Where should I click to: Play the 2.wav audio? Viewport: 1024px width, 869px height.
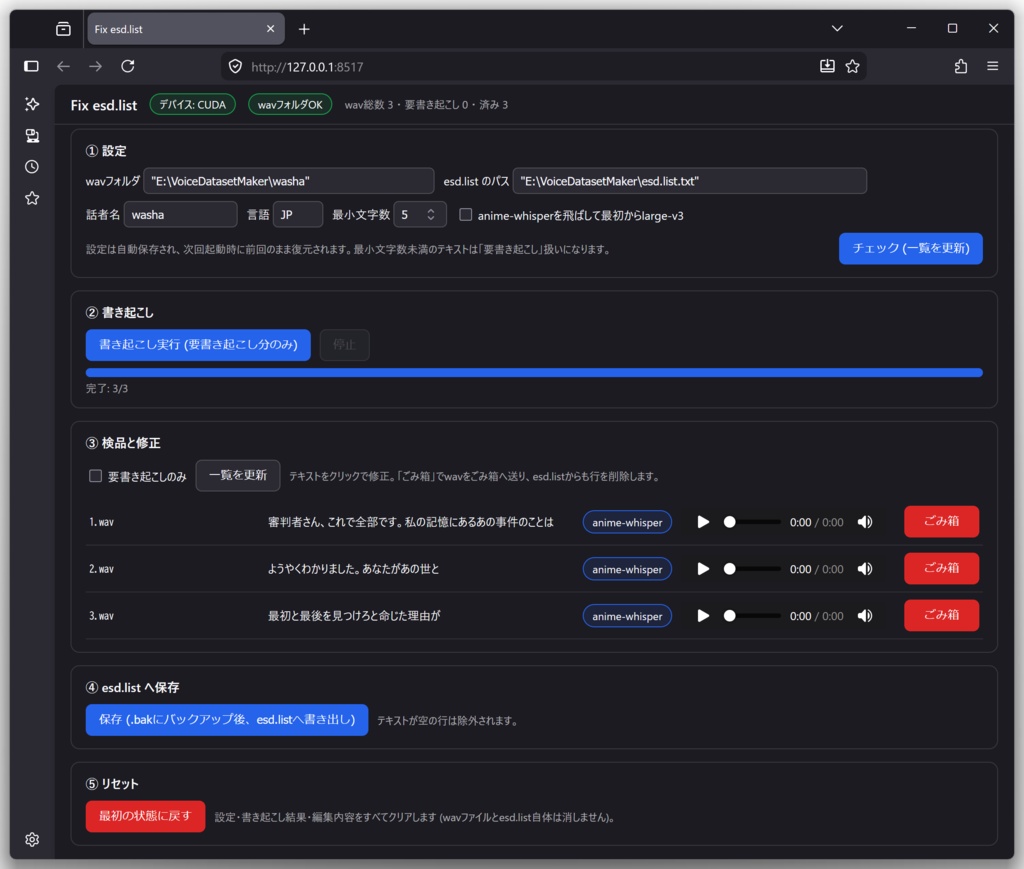(703, 569)
